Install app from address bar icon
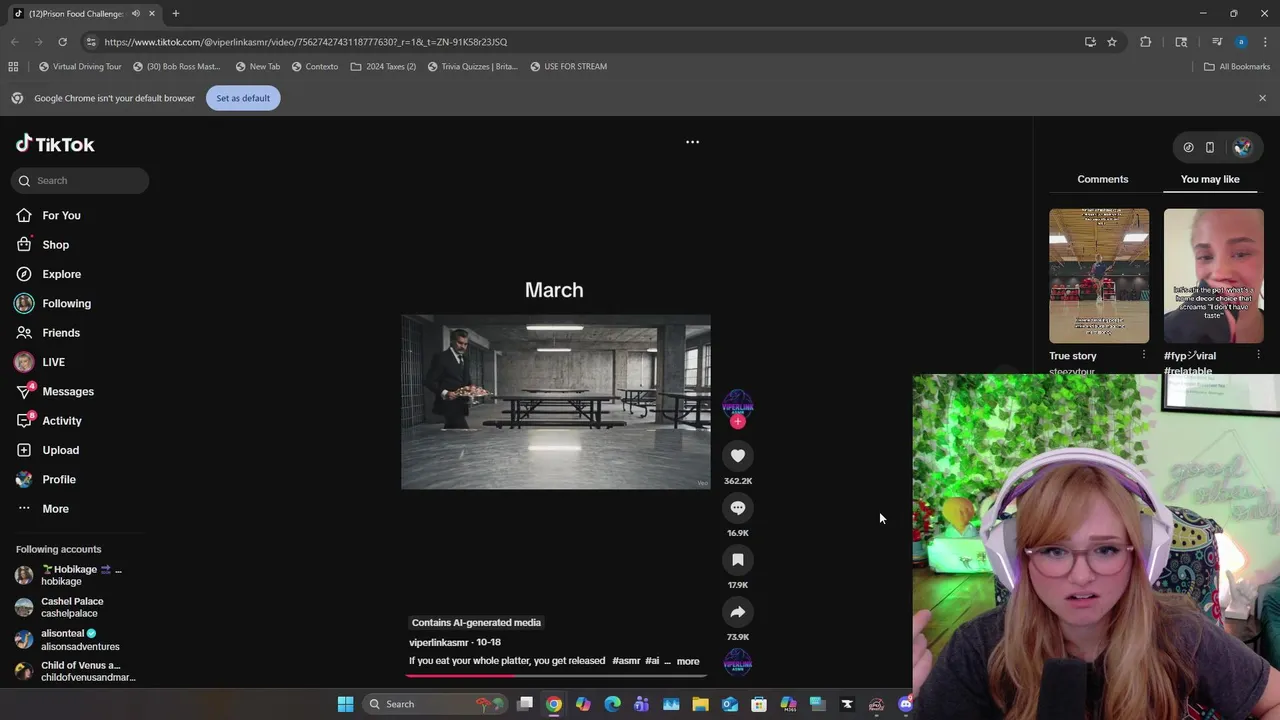Viewport: 1280px width, 720px height. (x=1090, y=42)
